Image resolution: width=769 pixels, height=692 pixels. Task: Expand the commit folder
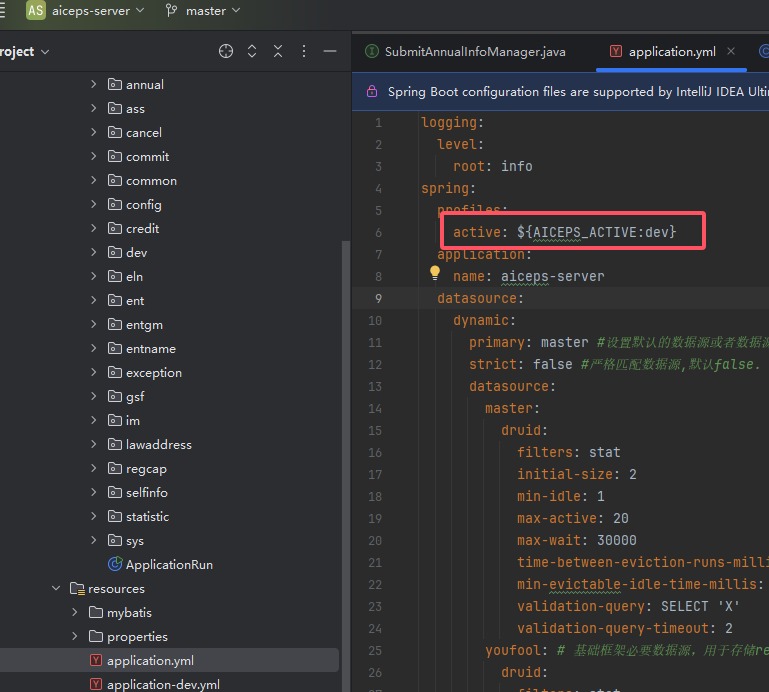pyautogui.click(x=94, y=156)
